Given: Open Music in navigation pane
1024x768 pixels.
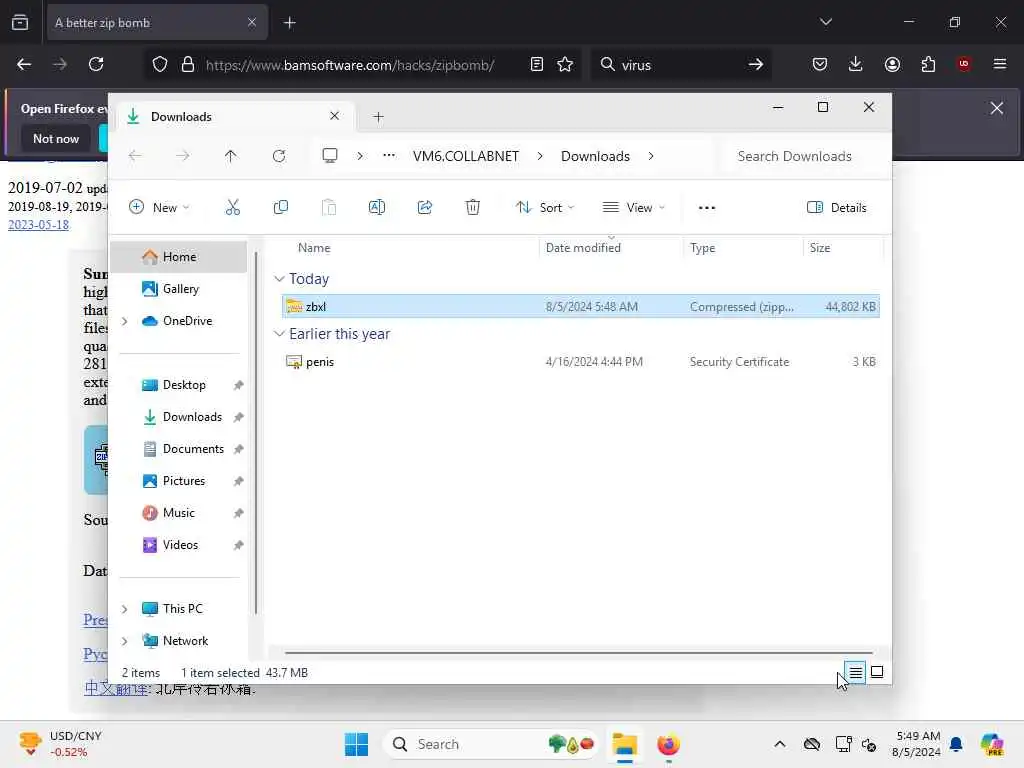Looking at the screenshot, I should (178, 513).
